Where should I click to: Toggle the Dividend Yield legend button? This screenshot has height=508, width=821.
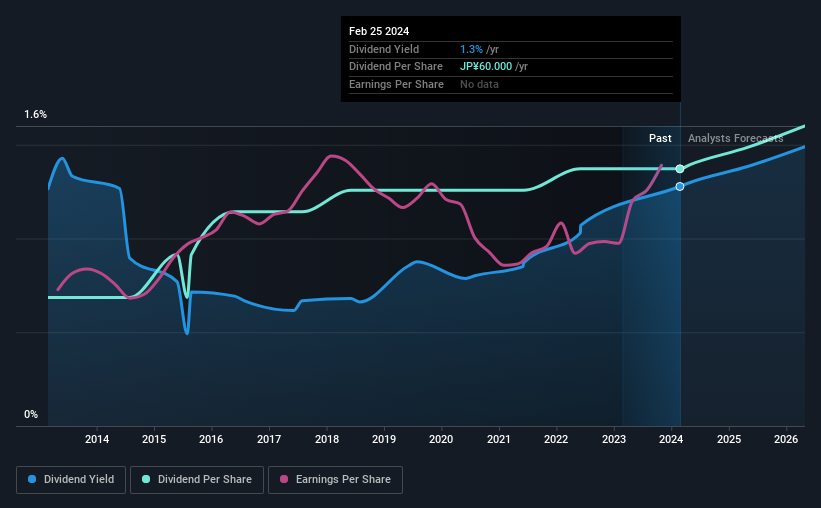tap(71, 480)
